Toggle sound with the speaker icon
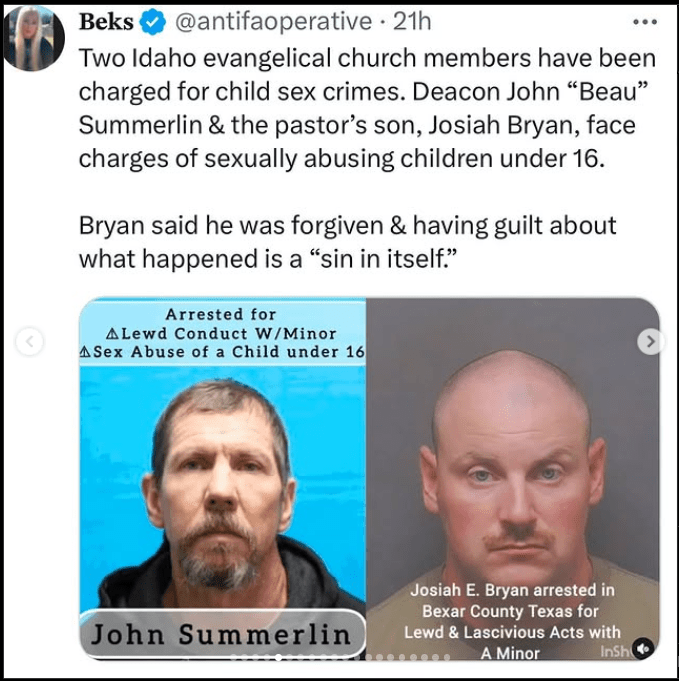 tap(643, 648)
